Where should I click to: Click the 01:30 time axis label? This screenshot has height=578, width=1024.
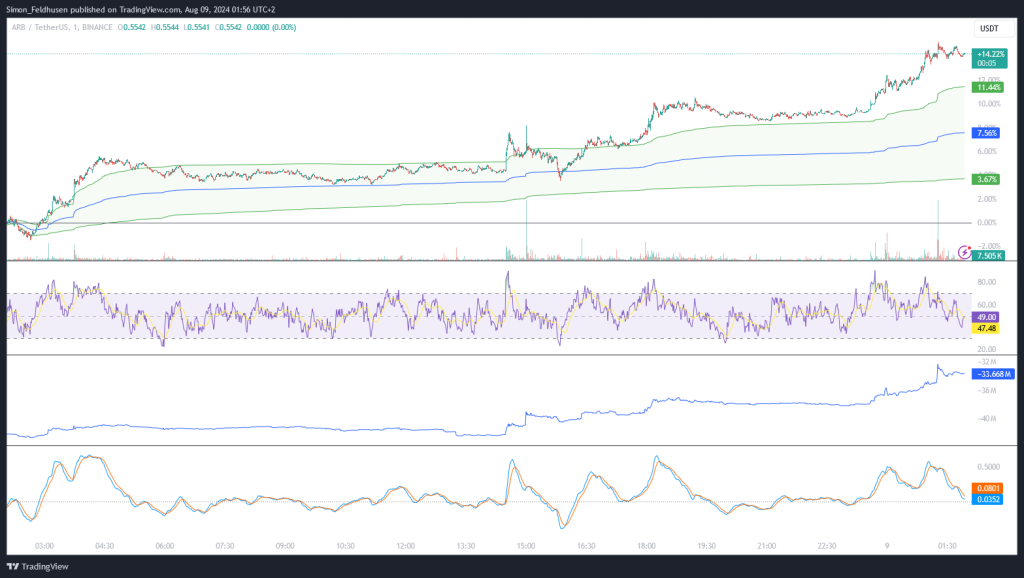(x=947, y=546)
